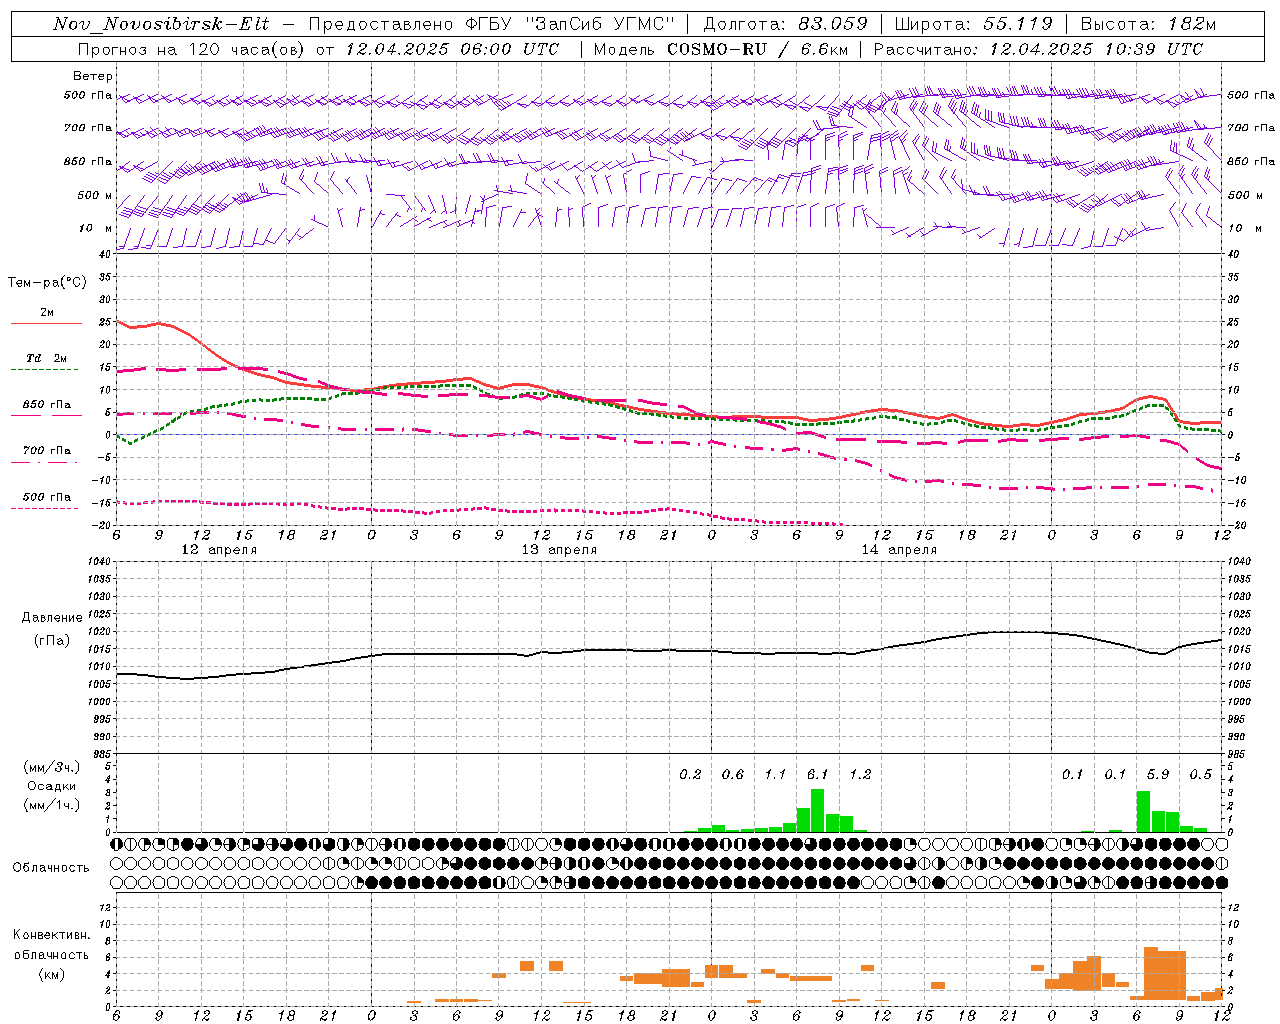Screen dimensions: 1280x1024
Task: Click the Высота: 182м value
Action: pos(1148,24)
